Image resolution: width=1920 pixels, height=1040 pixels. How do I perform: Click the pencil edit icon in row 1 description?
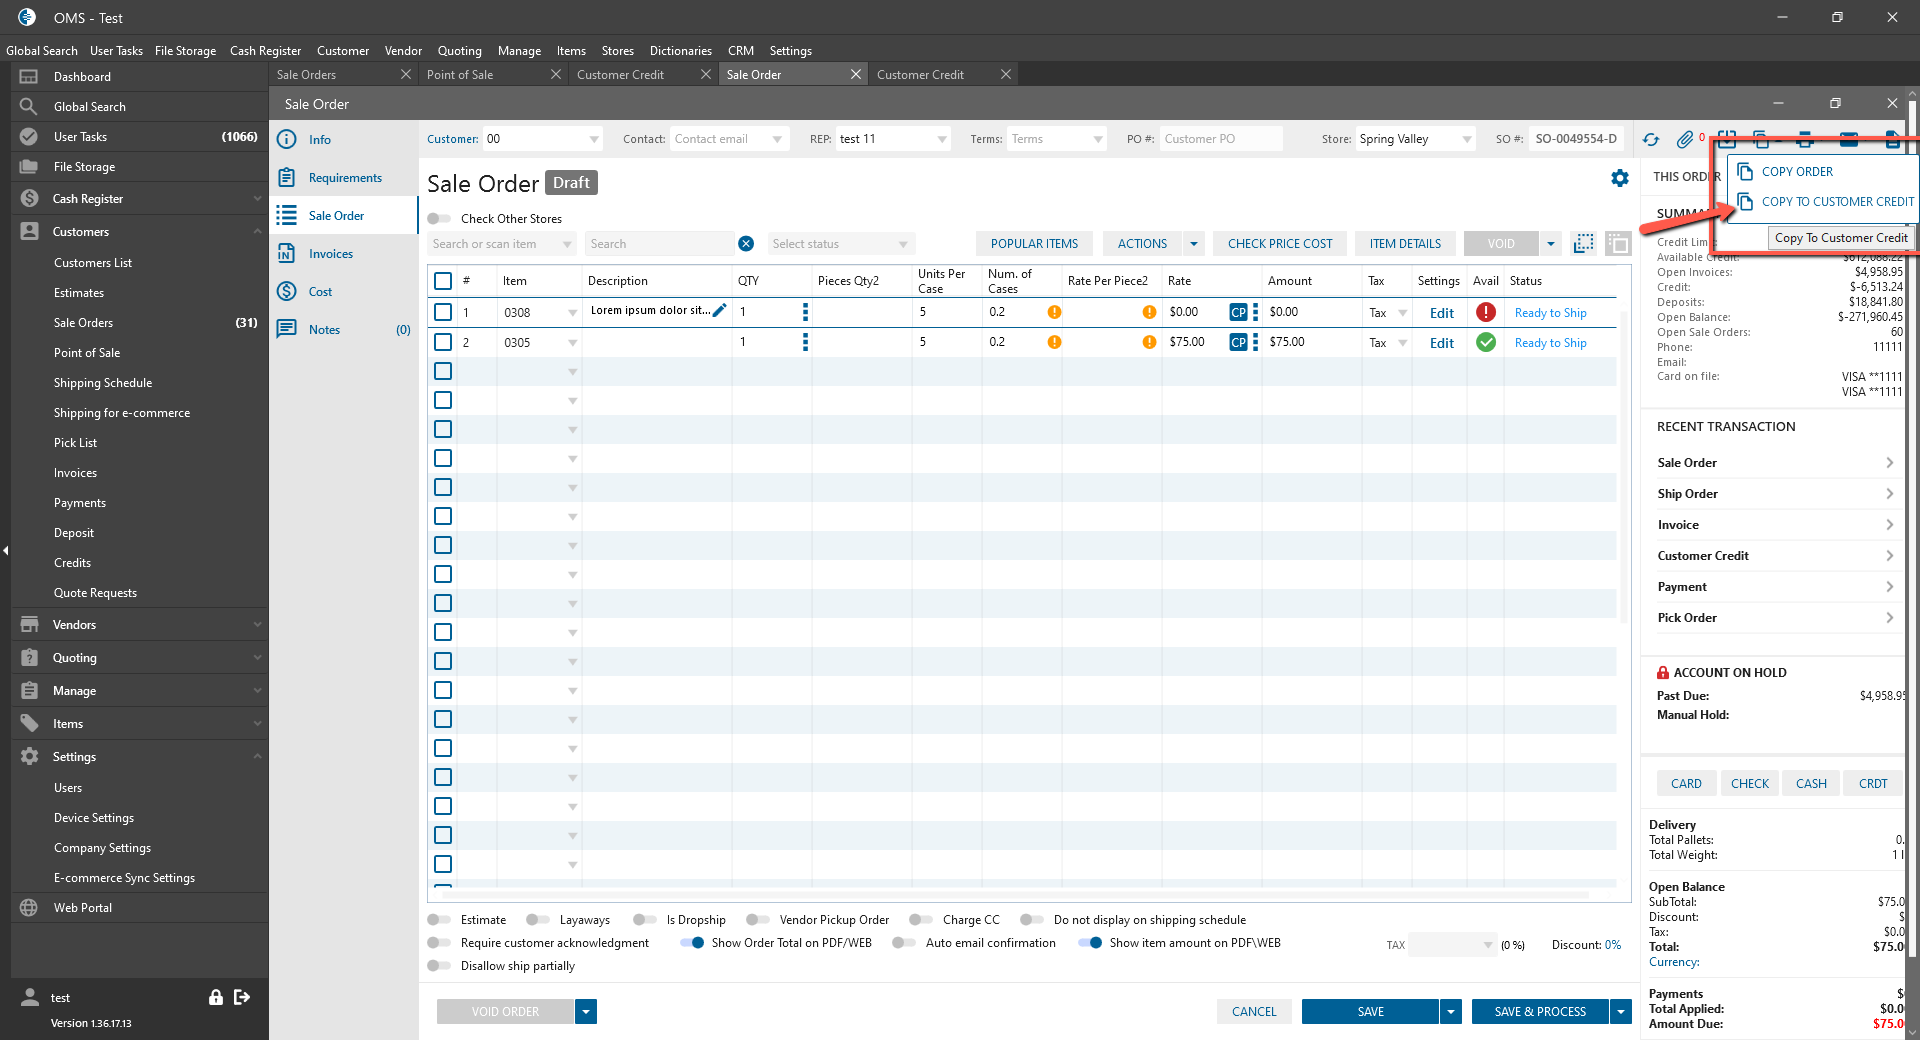(719, 311)
